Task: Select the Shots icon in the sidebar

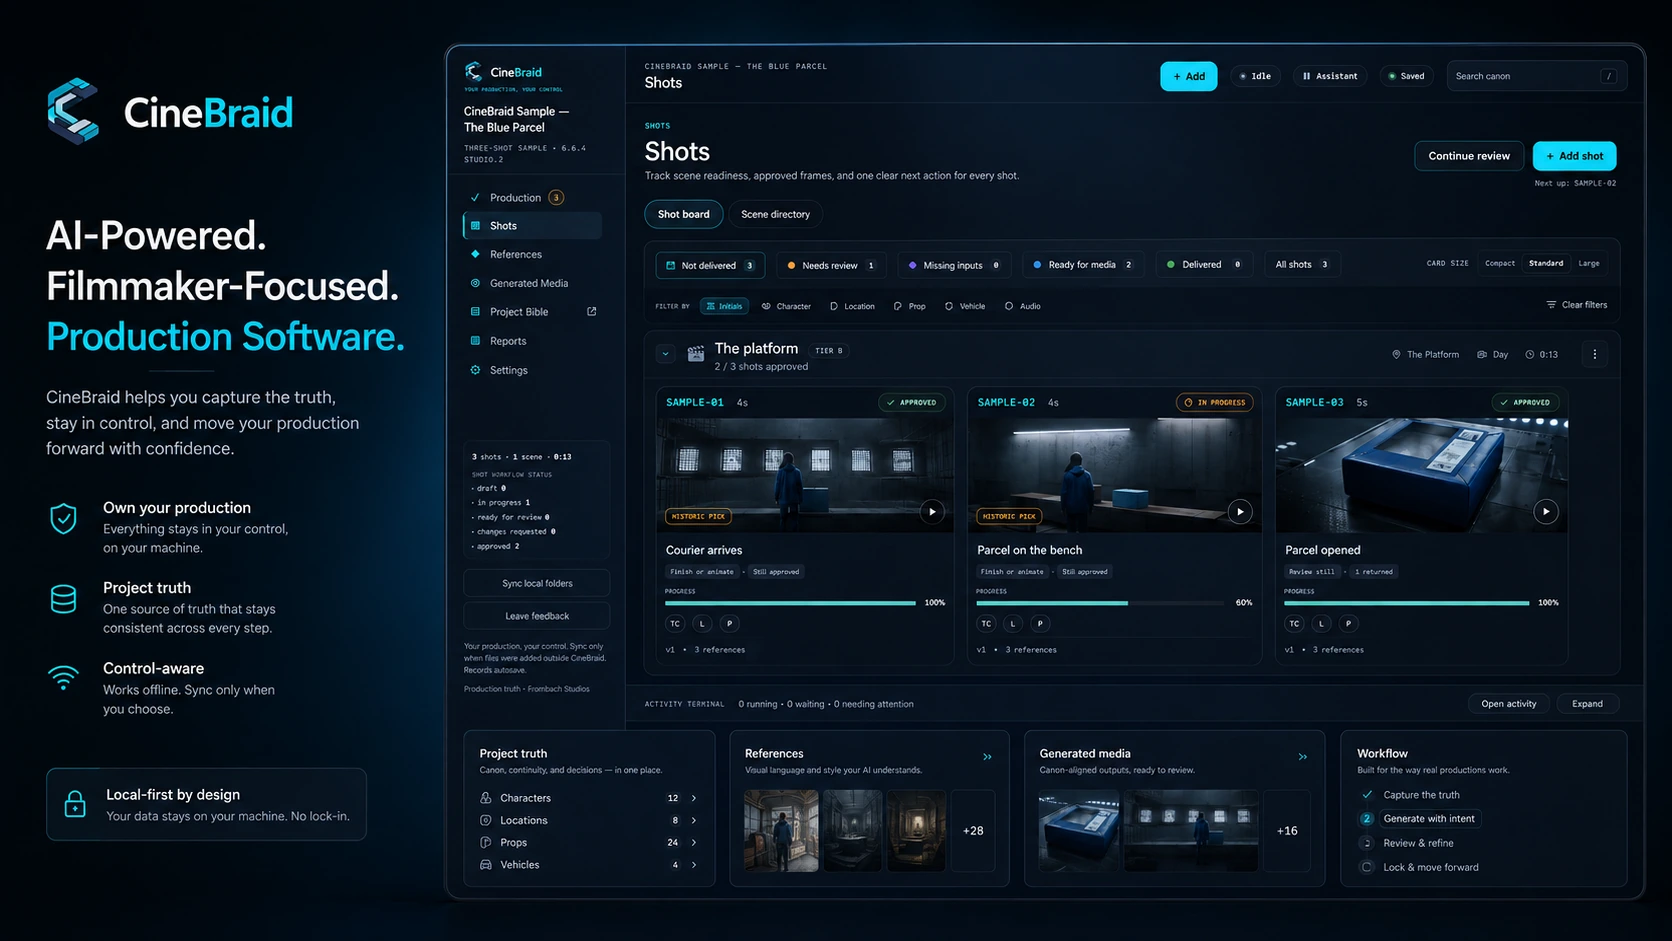Action: [476, 226]
